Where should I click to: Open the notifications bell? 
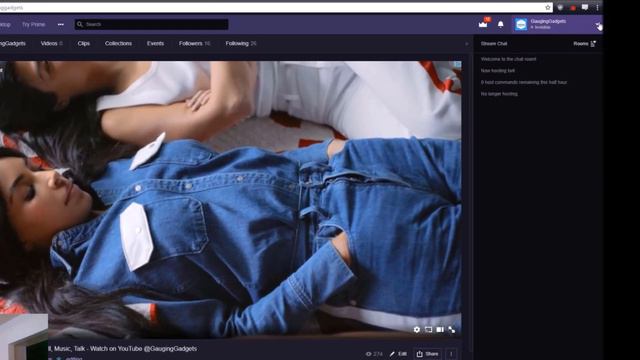pyautogui.click(x=500, y=24)
